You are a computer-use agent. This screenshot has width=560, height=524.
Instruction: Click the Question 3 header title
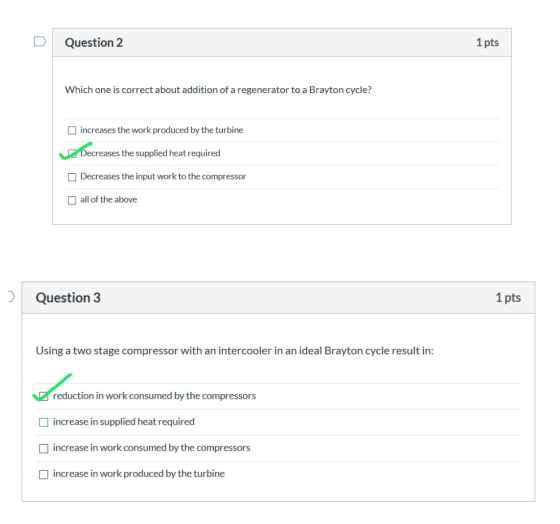point(68,298)
